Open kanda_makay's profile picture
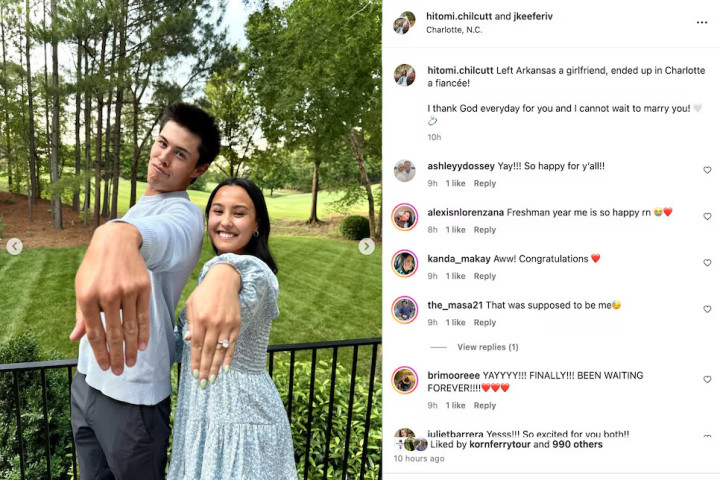This screenshot has width=720, height=480. [405, 264]
